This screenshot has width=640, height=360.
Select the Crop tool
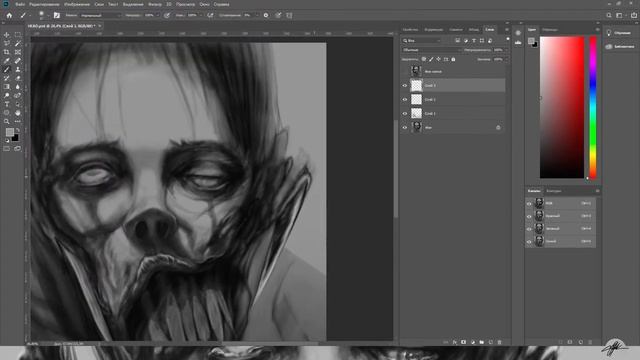[x=7, y=52]
